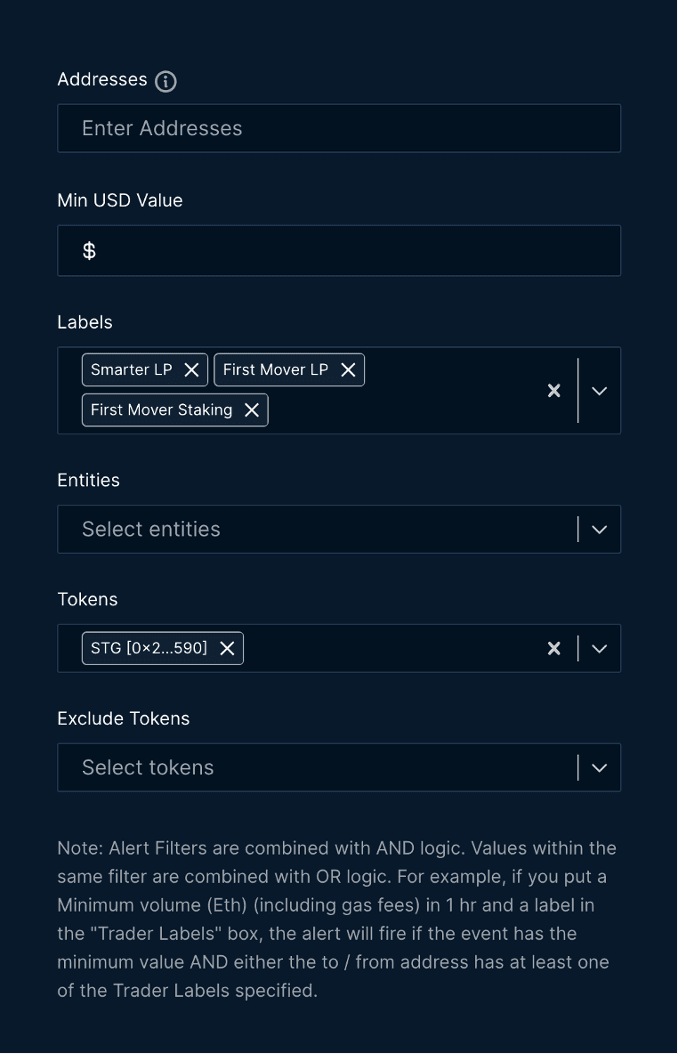Clear all selected labels

pyautogui.click(x=554, y=391)
